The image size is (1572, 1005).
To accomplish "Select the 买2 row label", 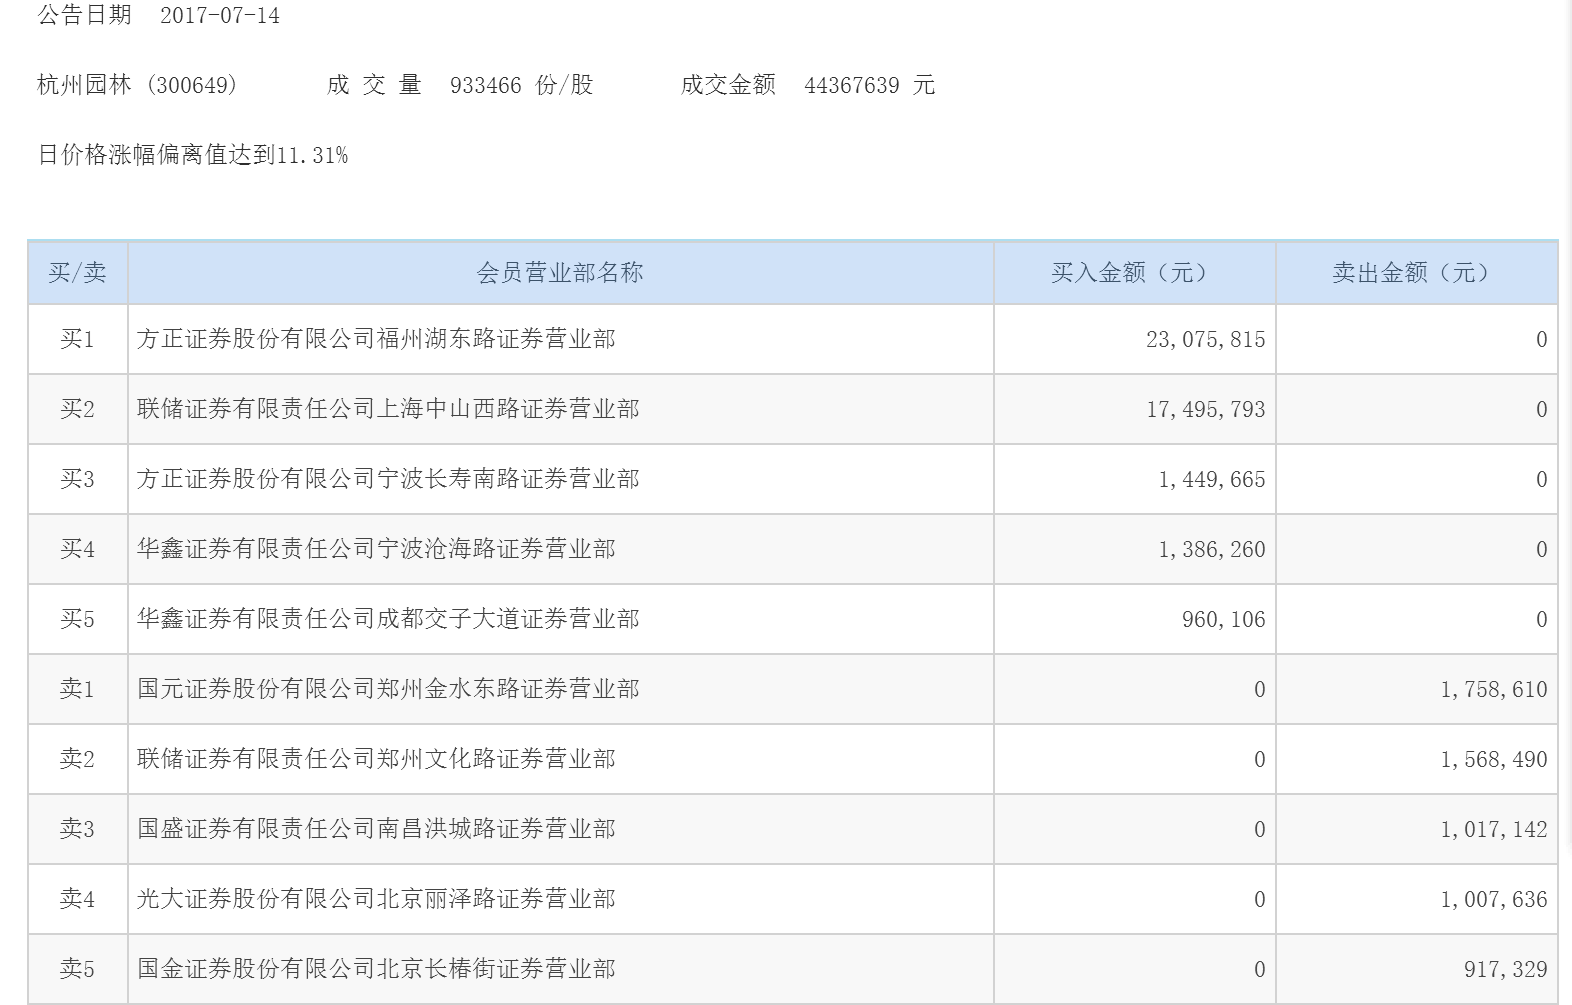I will pyautogui.click(x=77, y=409).
